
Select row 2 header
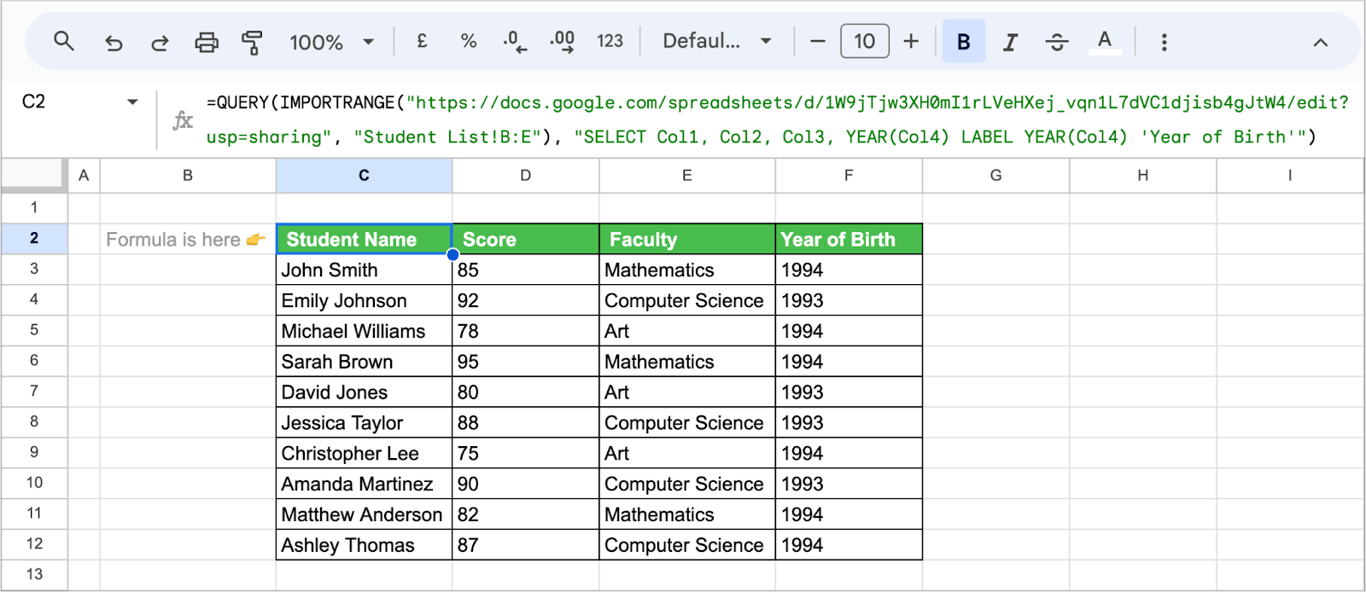coord(34,238)
